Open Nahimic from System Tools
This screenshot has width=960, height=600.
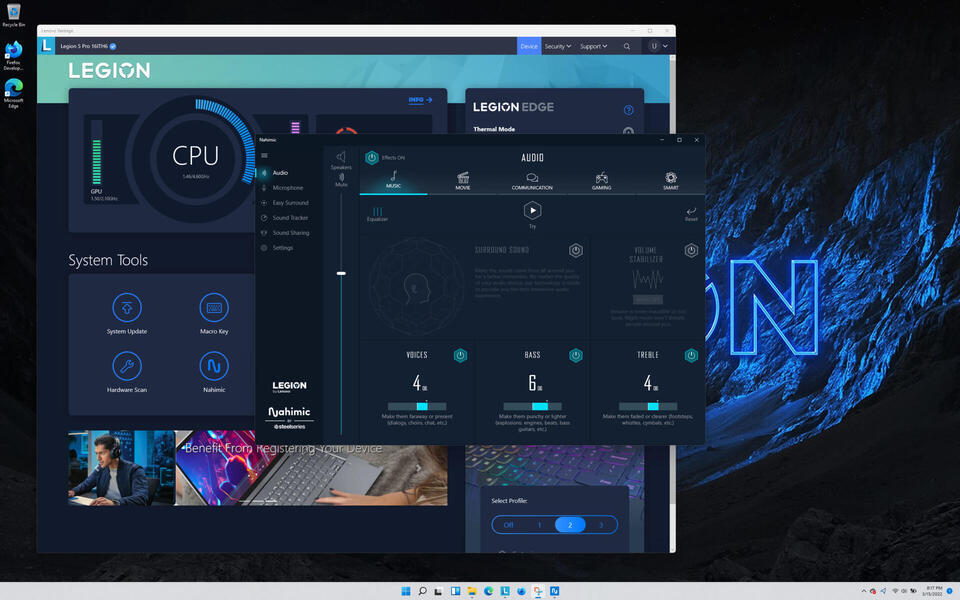[214, 372]
